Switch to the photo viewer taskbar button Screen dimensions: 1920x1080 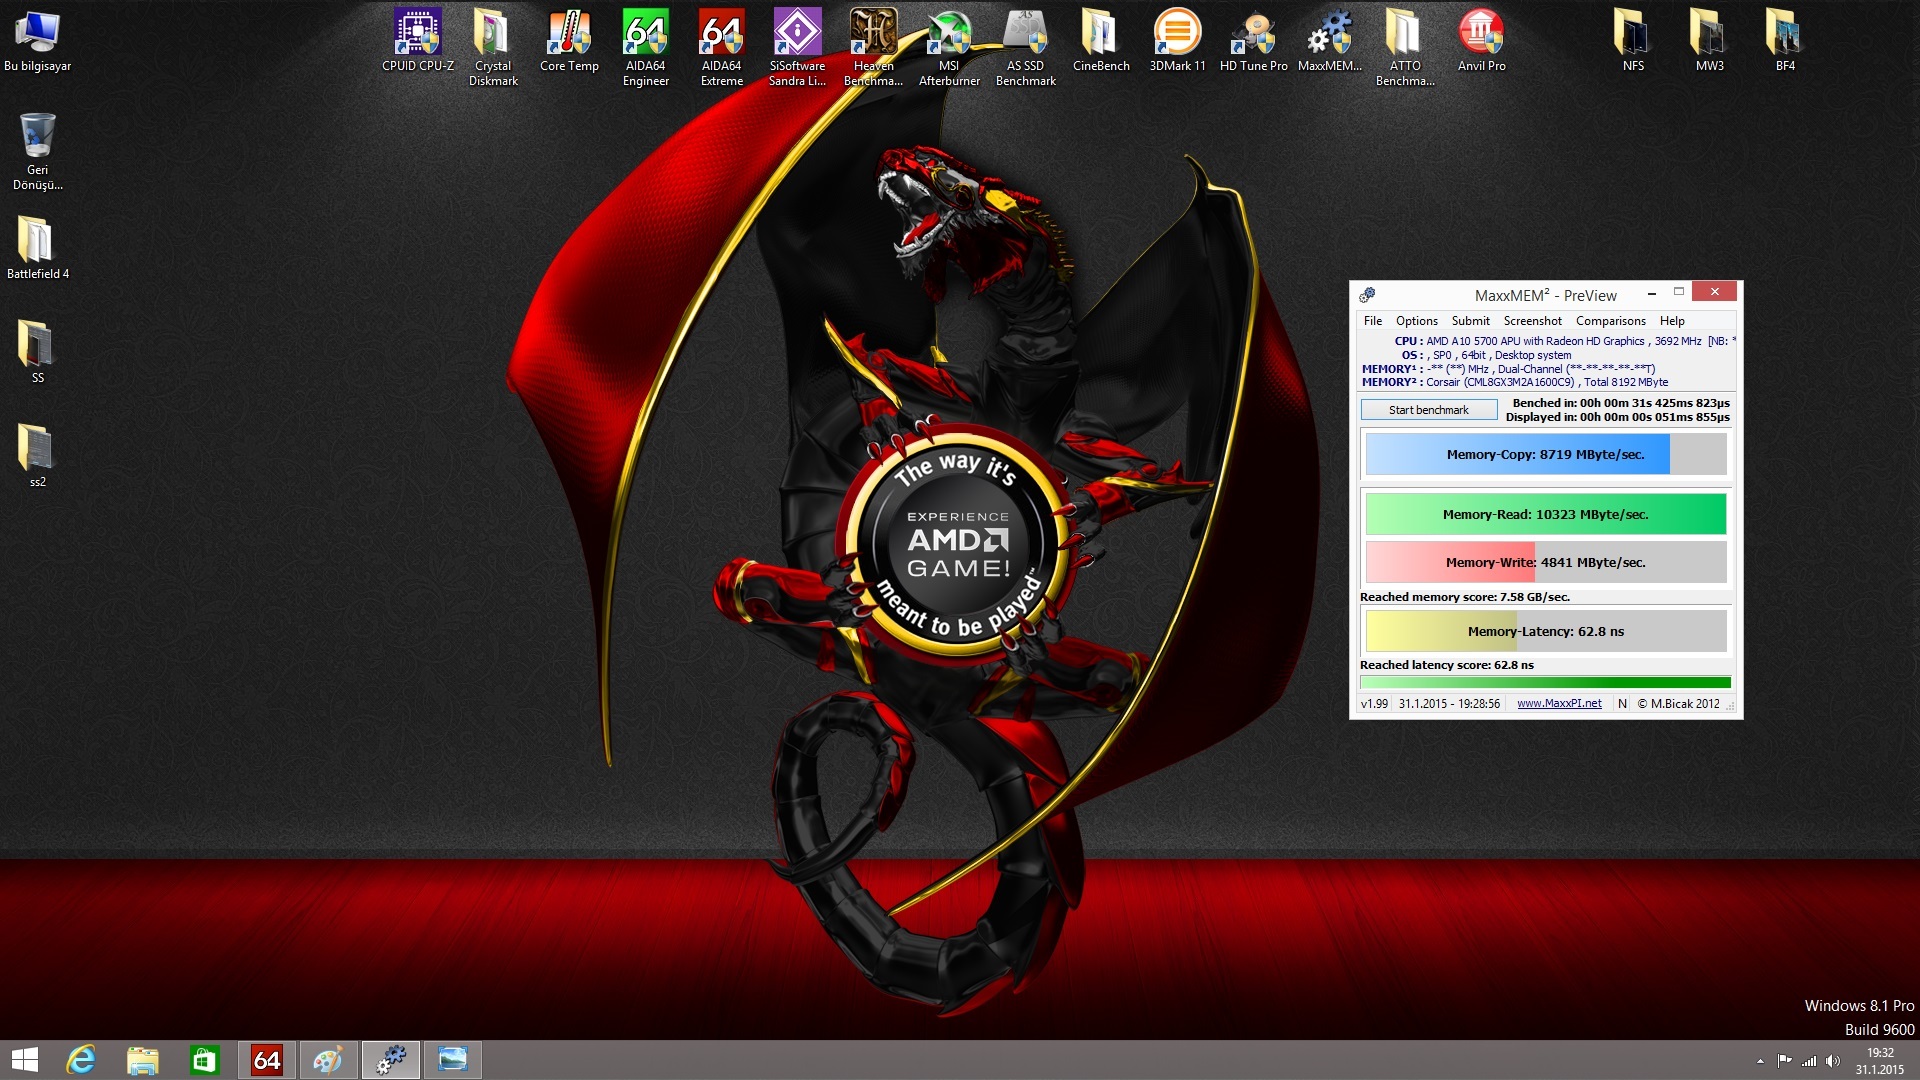(x=453, y=1060)
